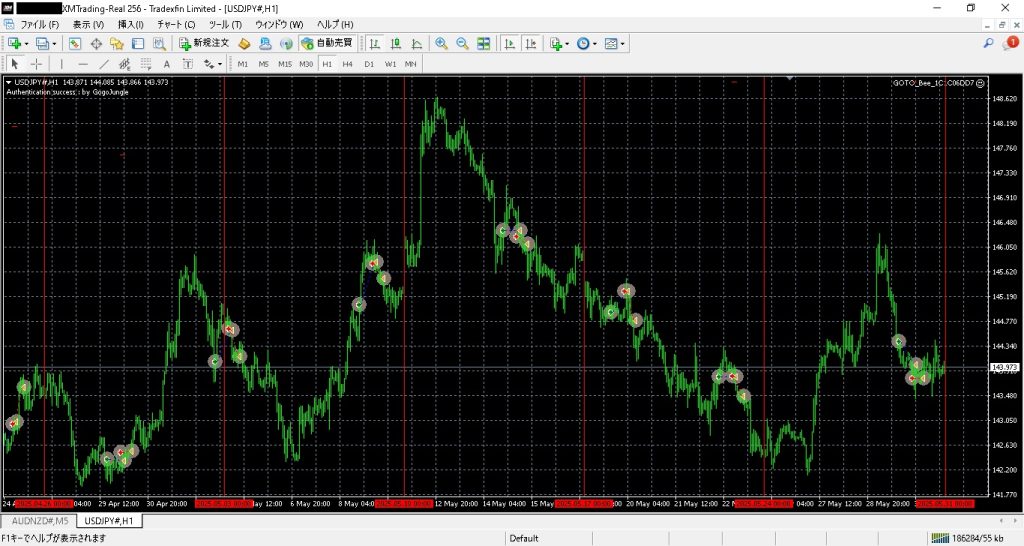Open the チャート (C) menu
1024x546 pixels.
pos(176,24)
